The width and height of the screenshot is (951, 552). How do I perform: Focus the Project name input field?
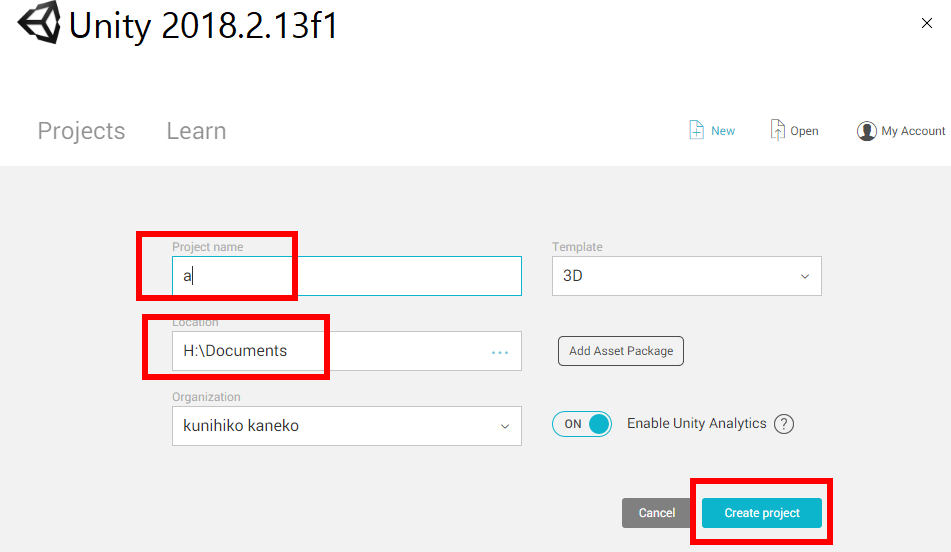click(x=347, y=276)
